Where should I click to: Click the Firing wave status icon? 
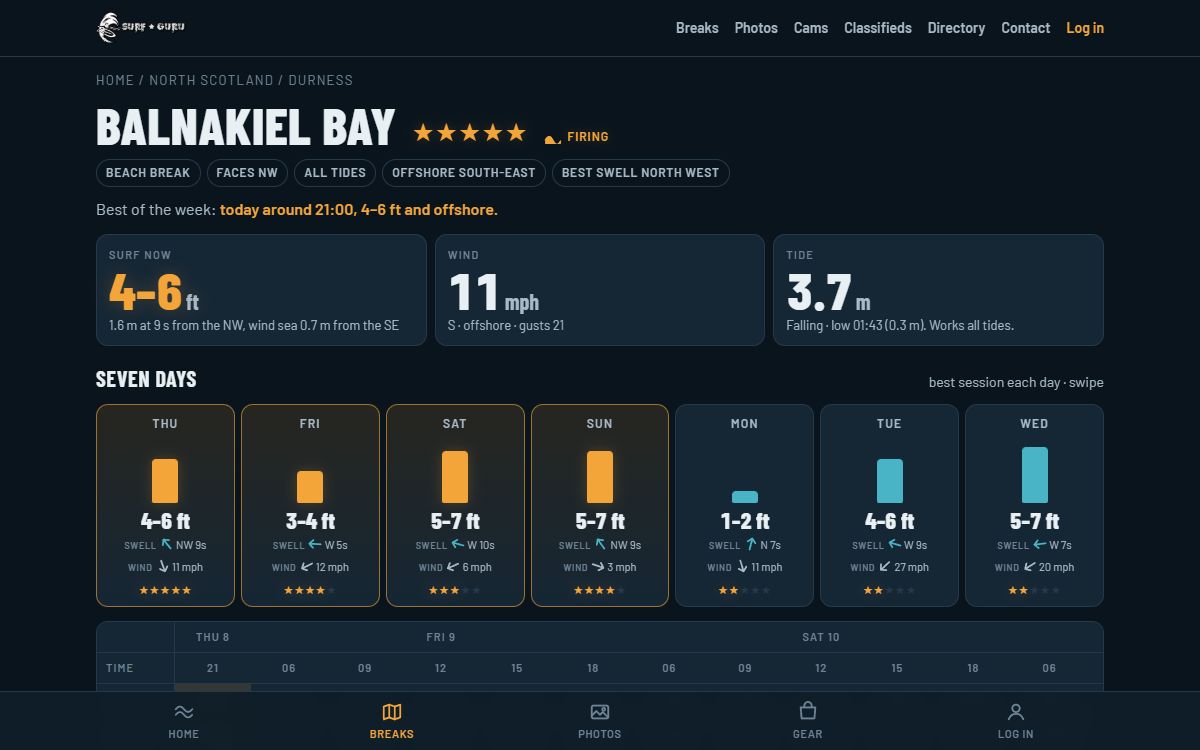552,138
